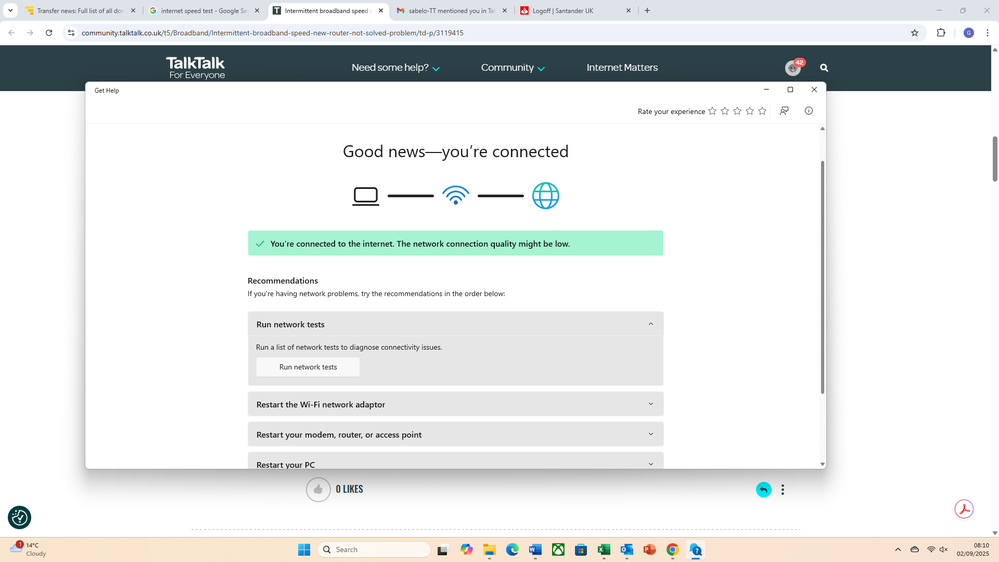Screen dimensions: 999x562
Task: Click the Get Help window vertical scrollbar
Action: point(823,277)
